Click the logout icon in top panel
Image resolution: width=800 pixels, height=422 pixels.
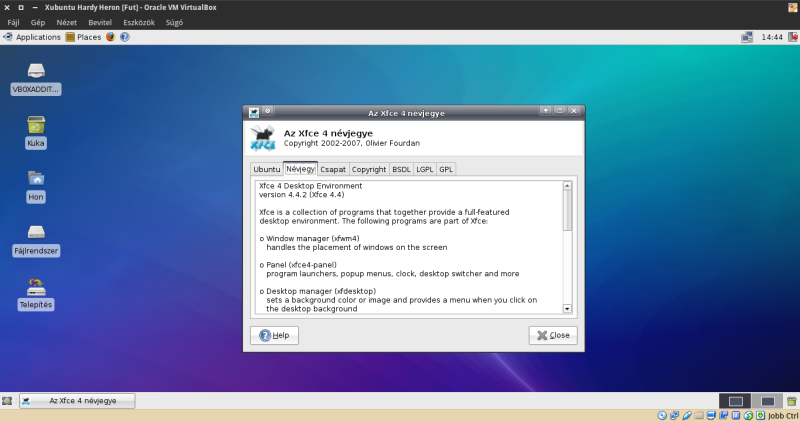coord(793,37)
